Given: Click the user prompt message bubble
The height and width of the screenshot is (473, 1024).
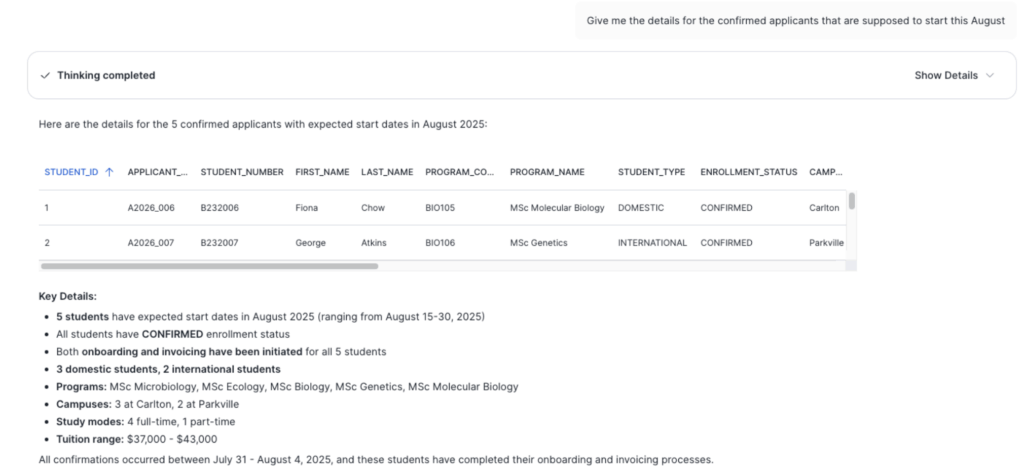Looking at the screenshot, I should [795, 20].
